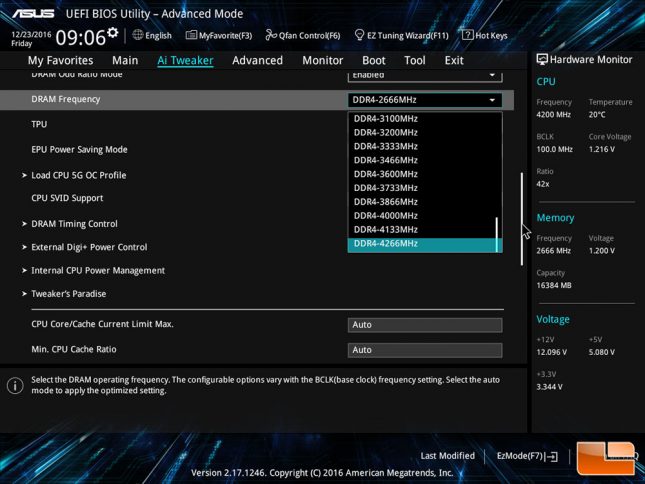Open Hot Keys question mark icon
The image size is (645, 484).
coord(467,35)
